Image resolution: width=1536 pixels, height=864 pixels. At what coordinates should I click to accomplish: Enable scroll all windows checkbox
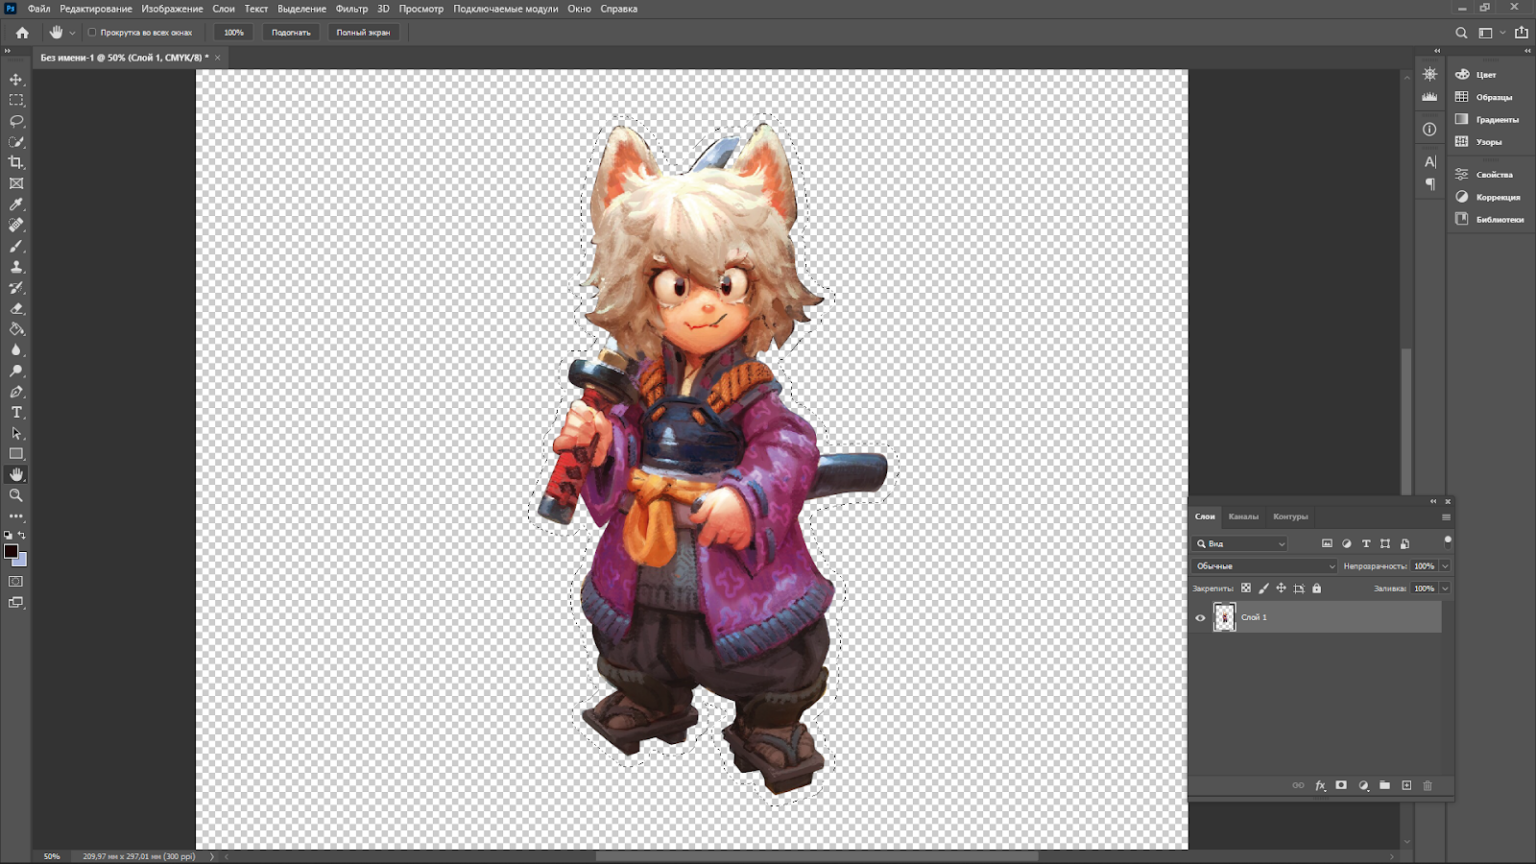point(92,32)
